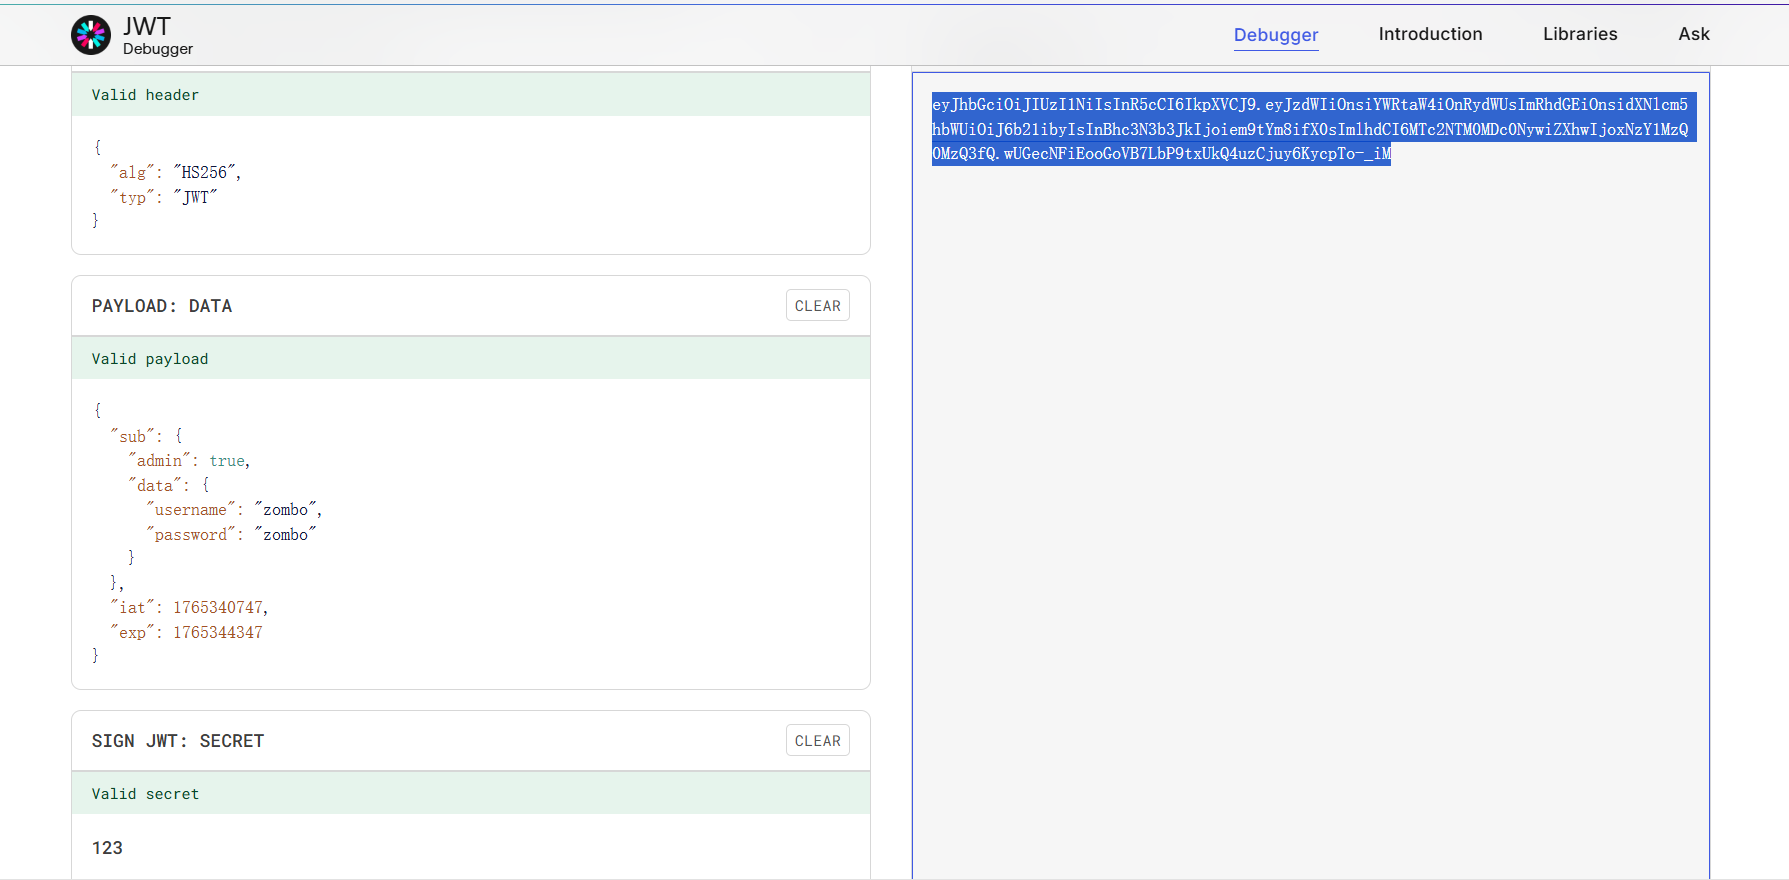Screen dimensions: 1789x880
Task: Open the Debugger tab
Action: 1275,35
